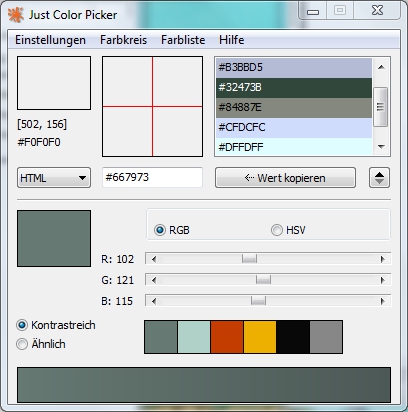Pick the yellow palette swatch
408x412 pixels.
pyautogui.click(x=260, y=337)
